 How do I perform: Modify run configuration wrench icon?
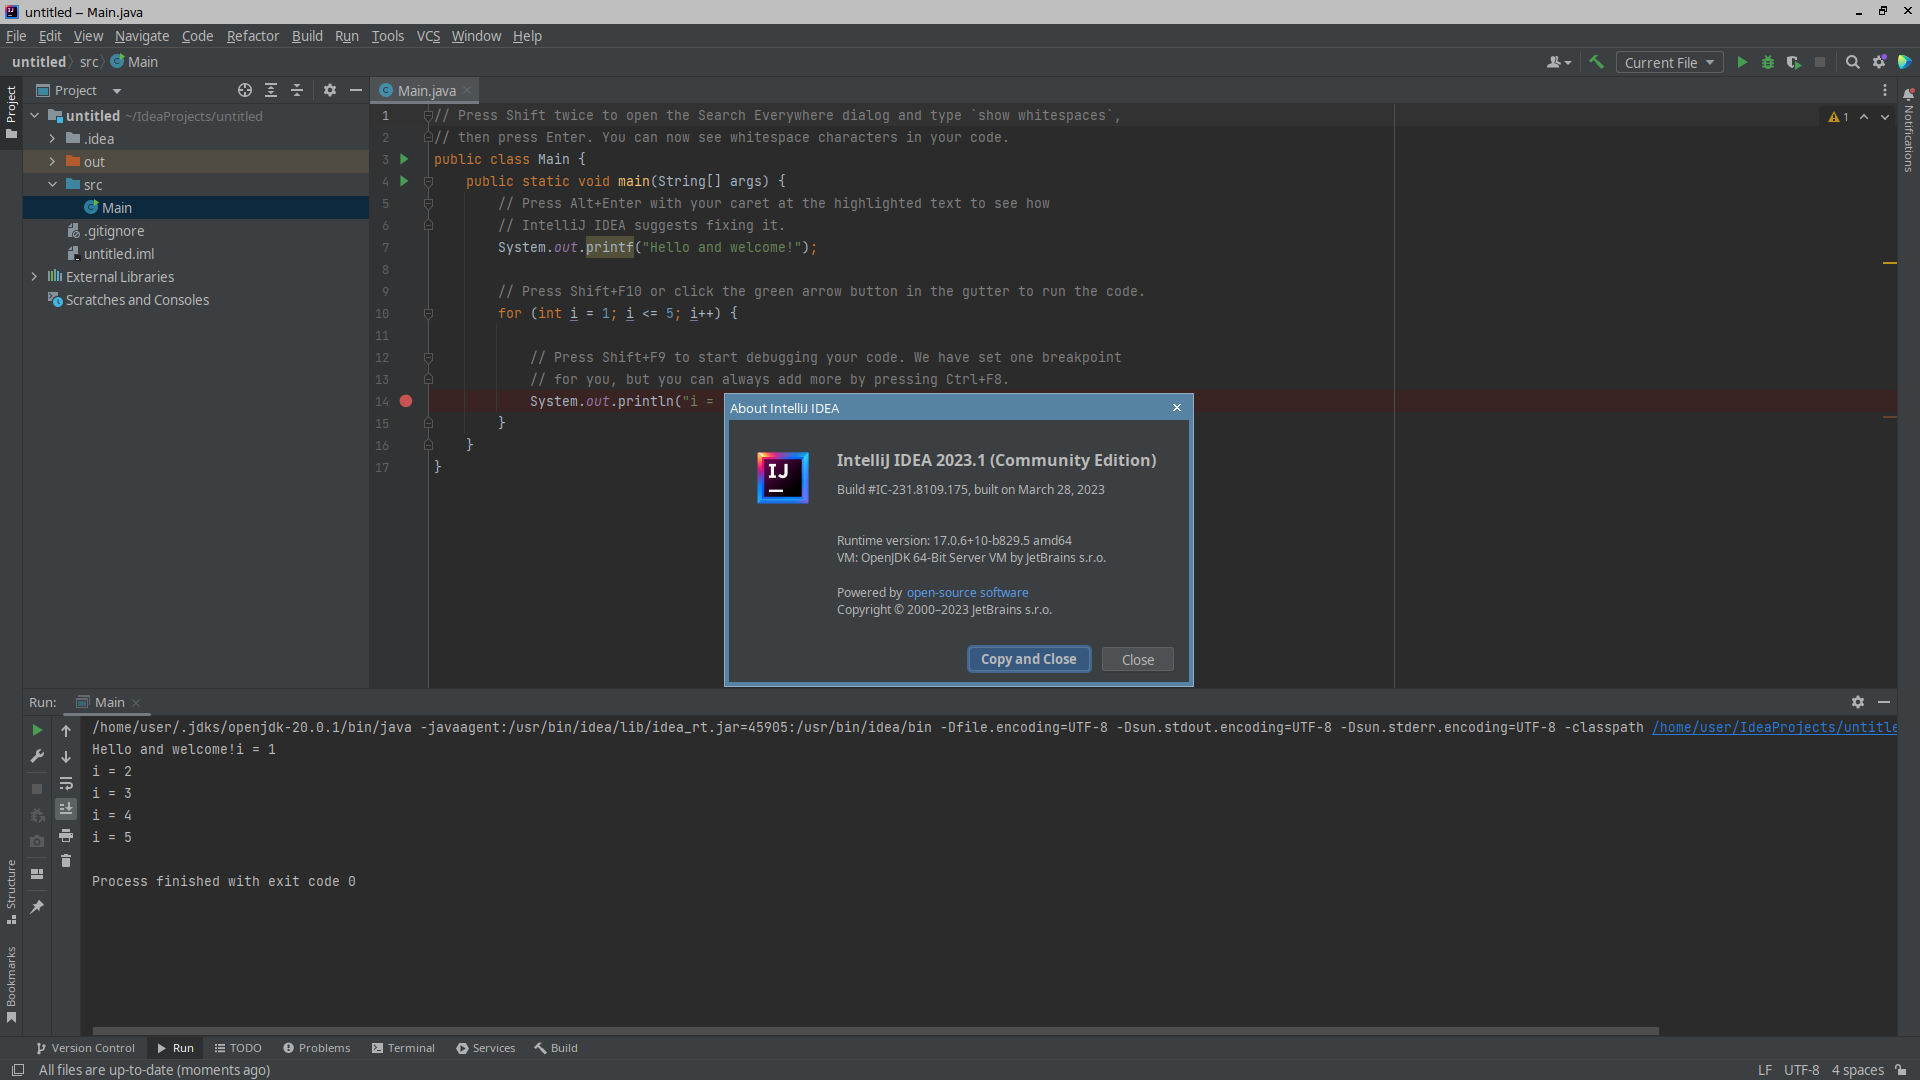pos(37,756)
